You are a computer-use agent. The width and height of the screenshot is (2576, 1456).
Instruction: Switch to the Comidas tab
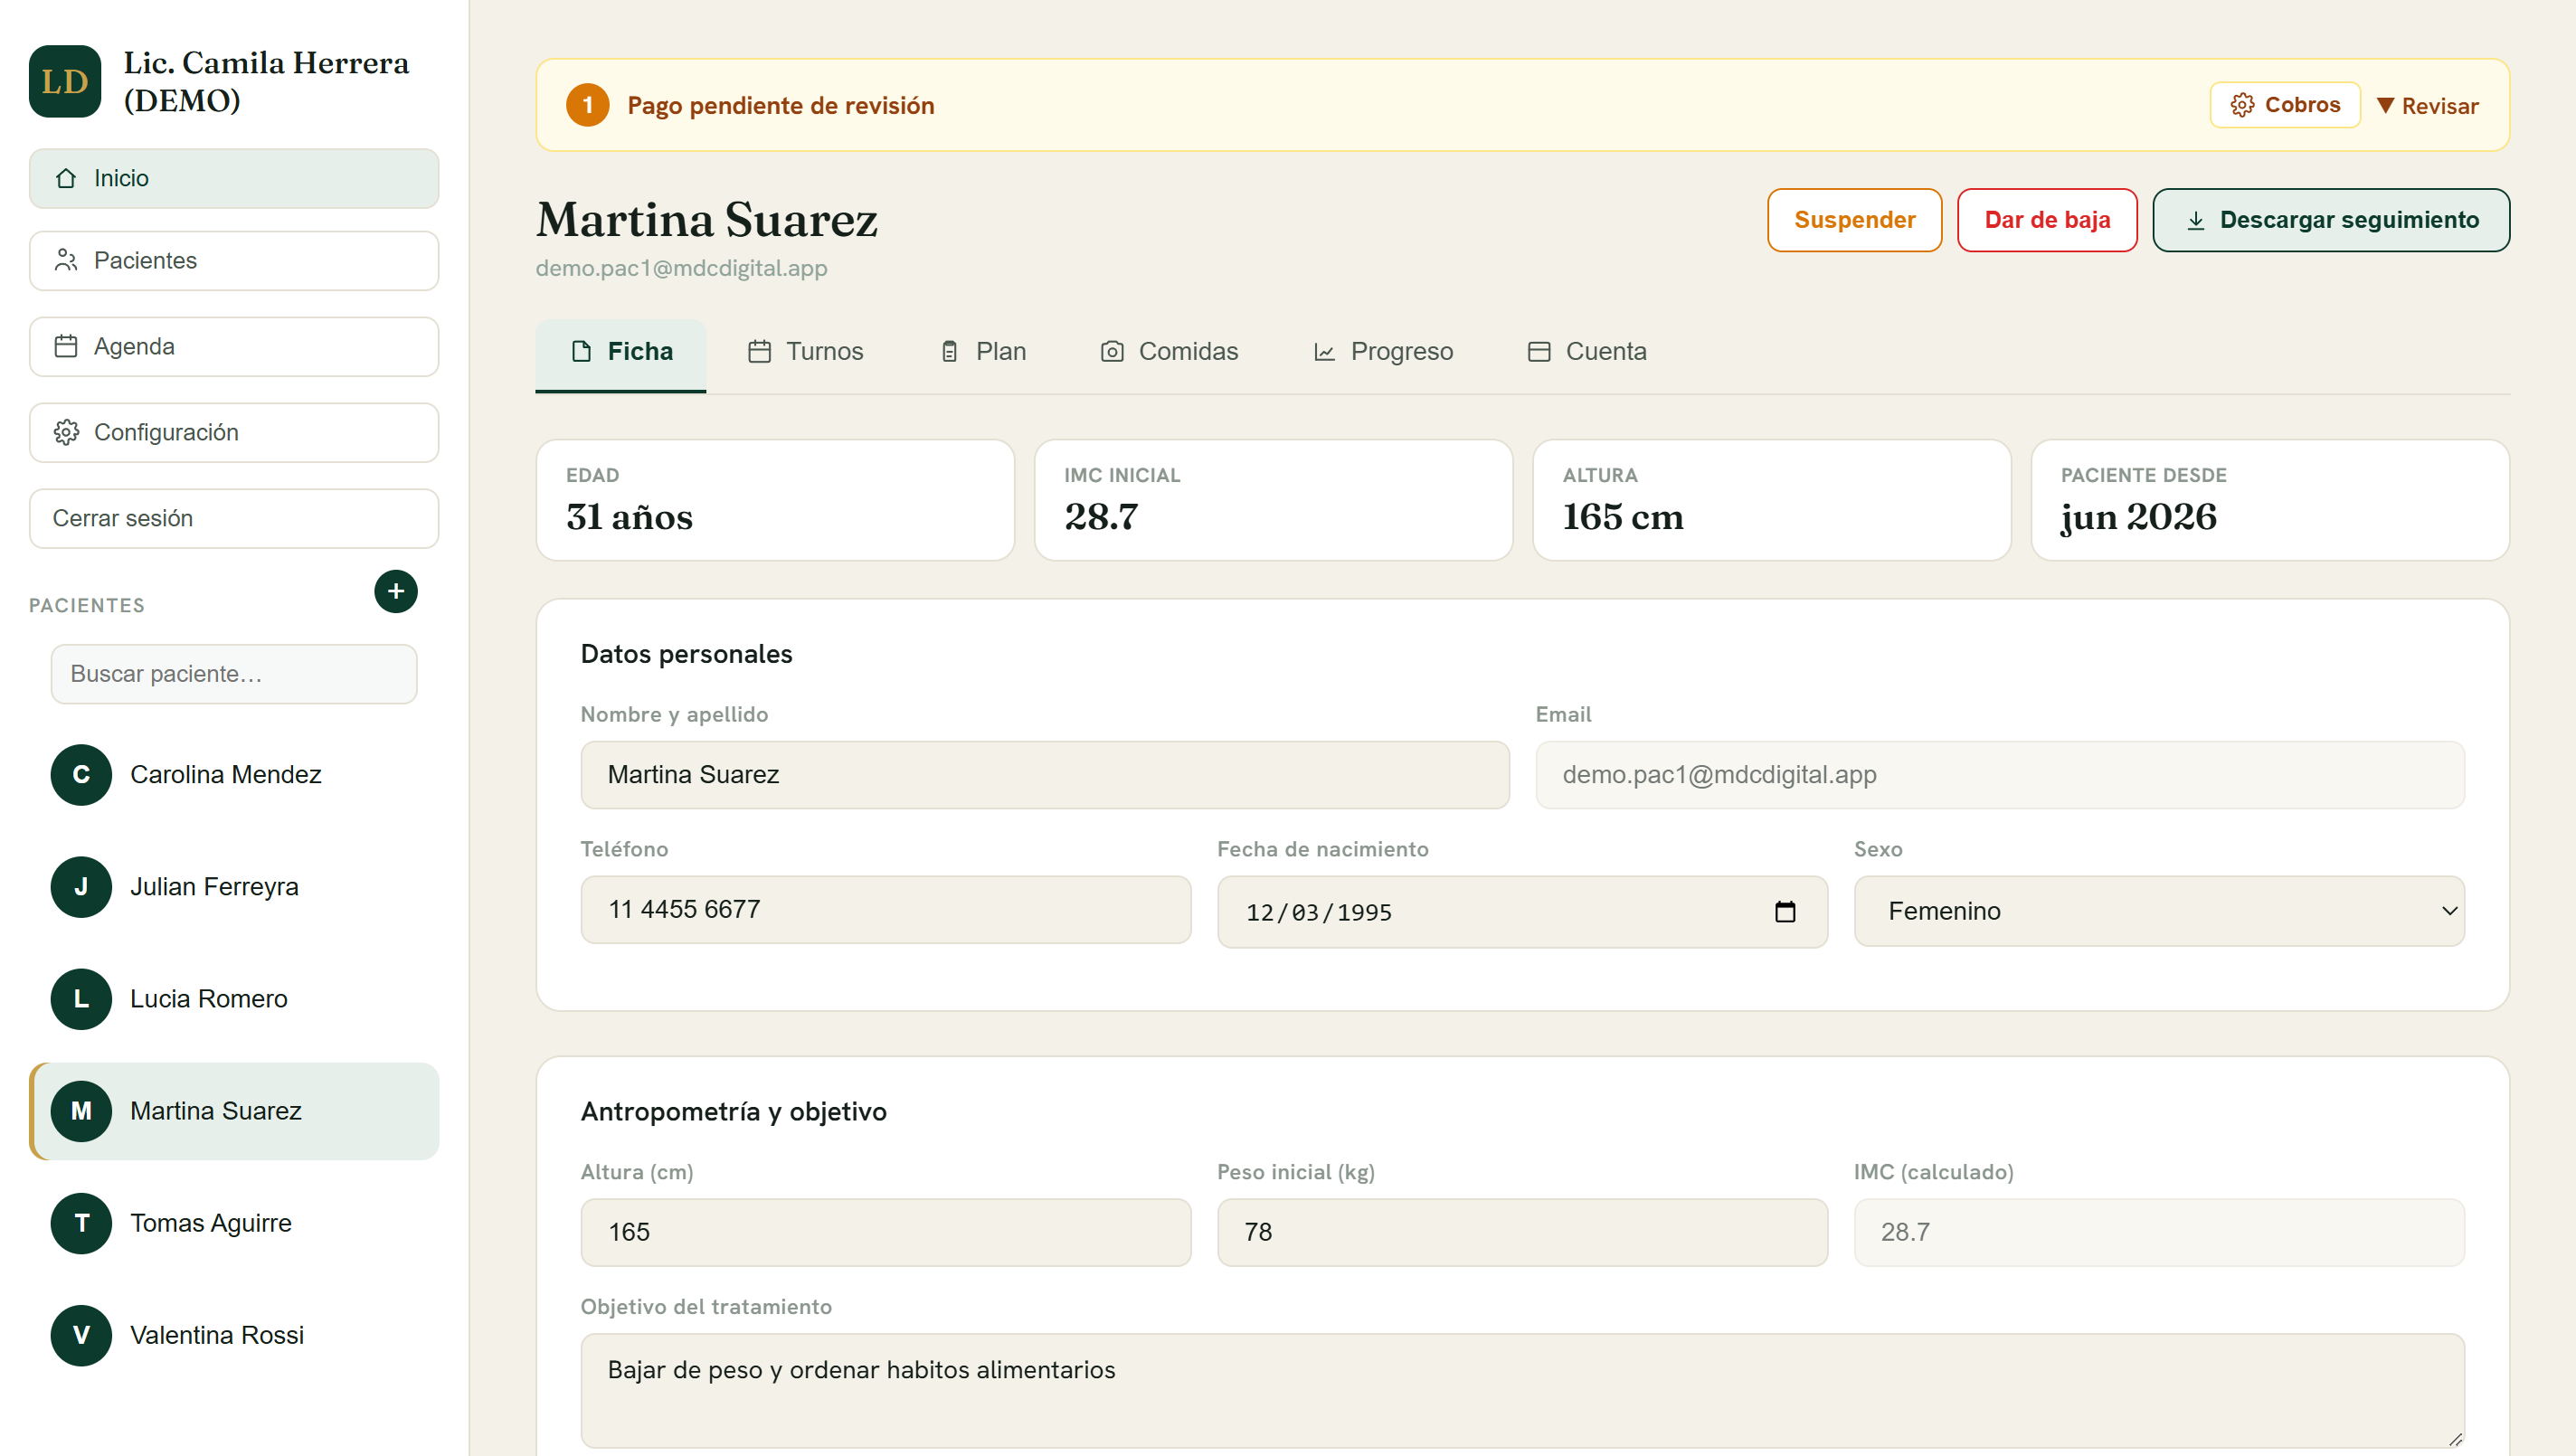(x=1169, y=352)
